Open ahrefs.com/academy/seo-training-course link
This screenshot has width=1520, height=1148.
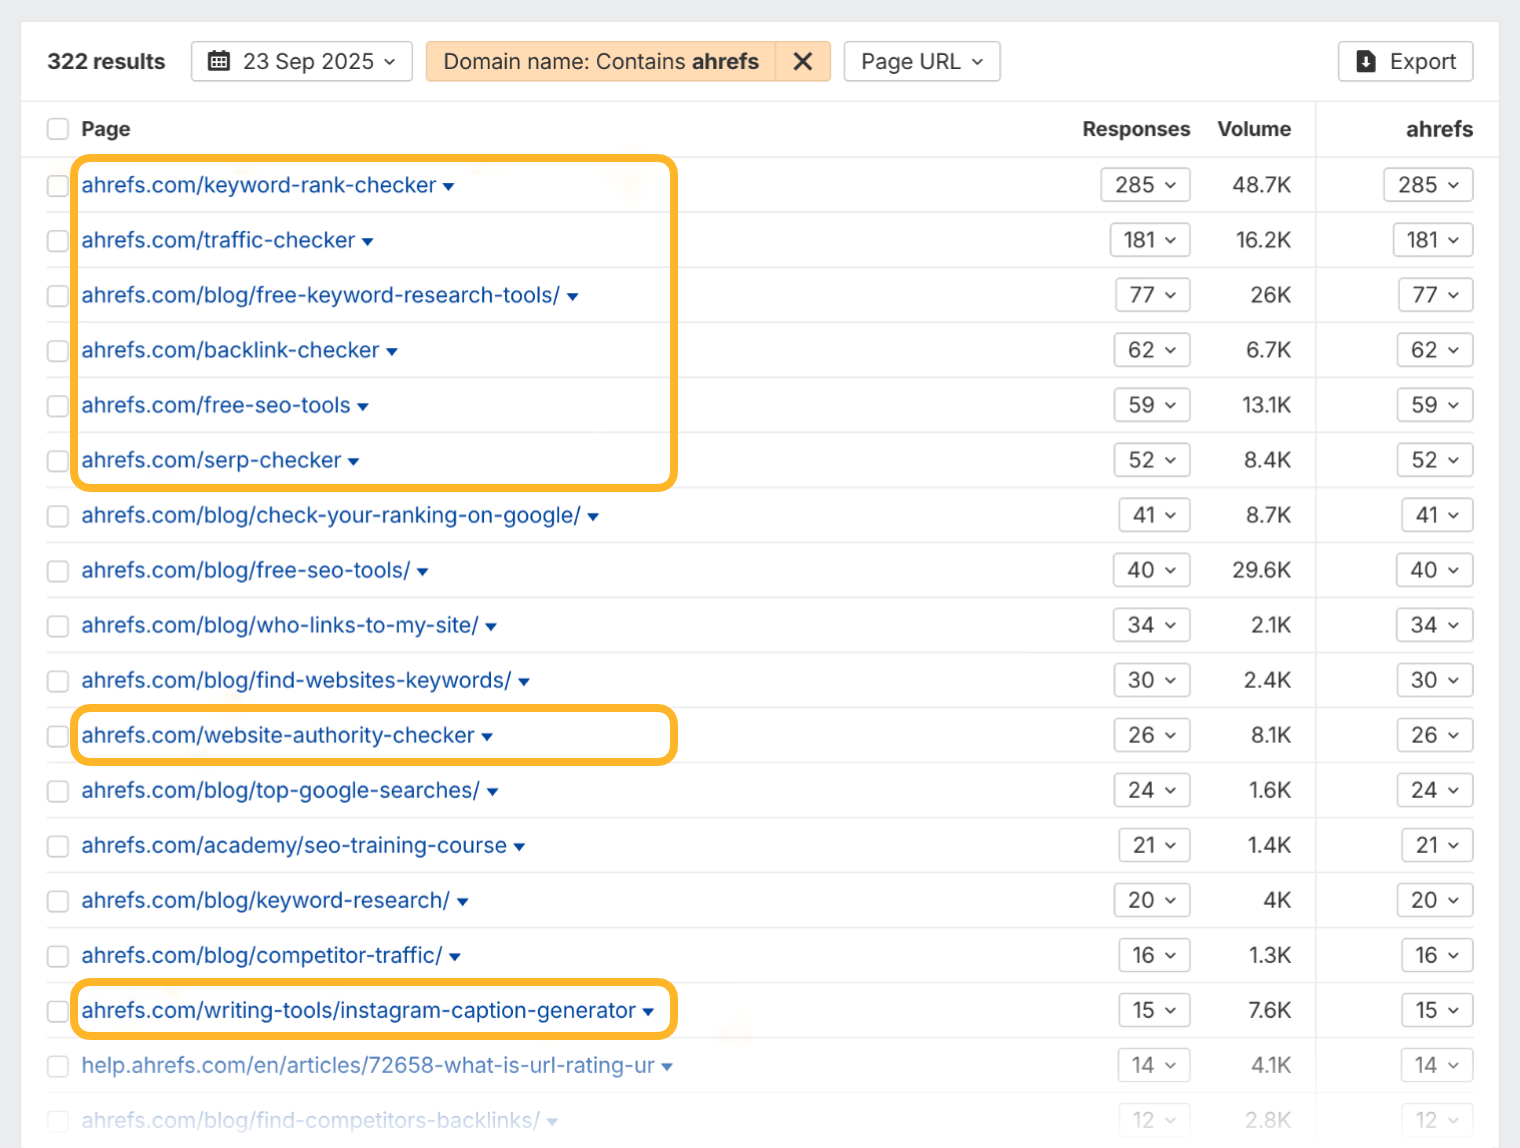[294, 845]
